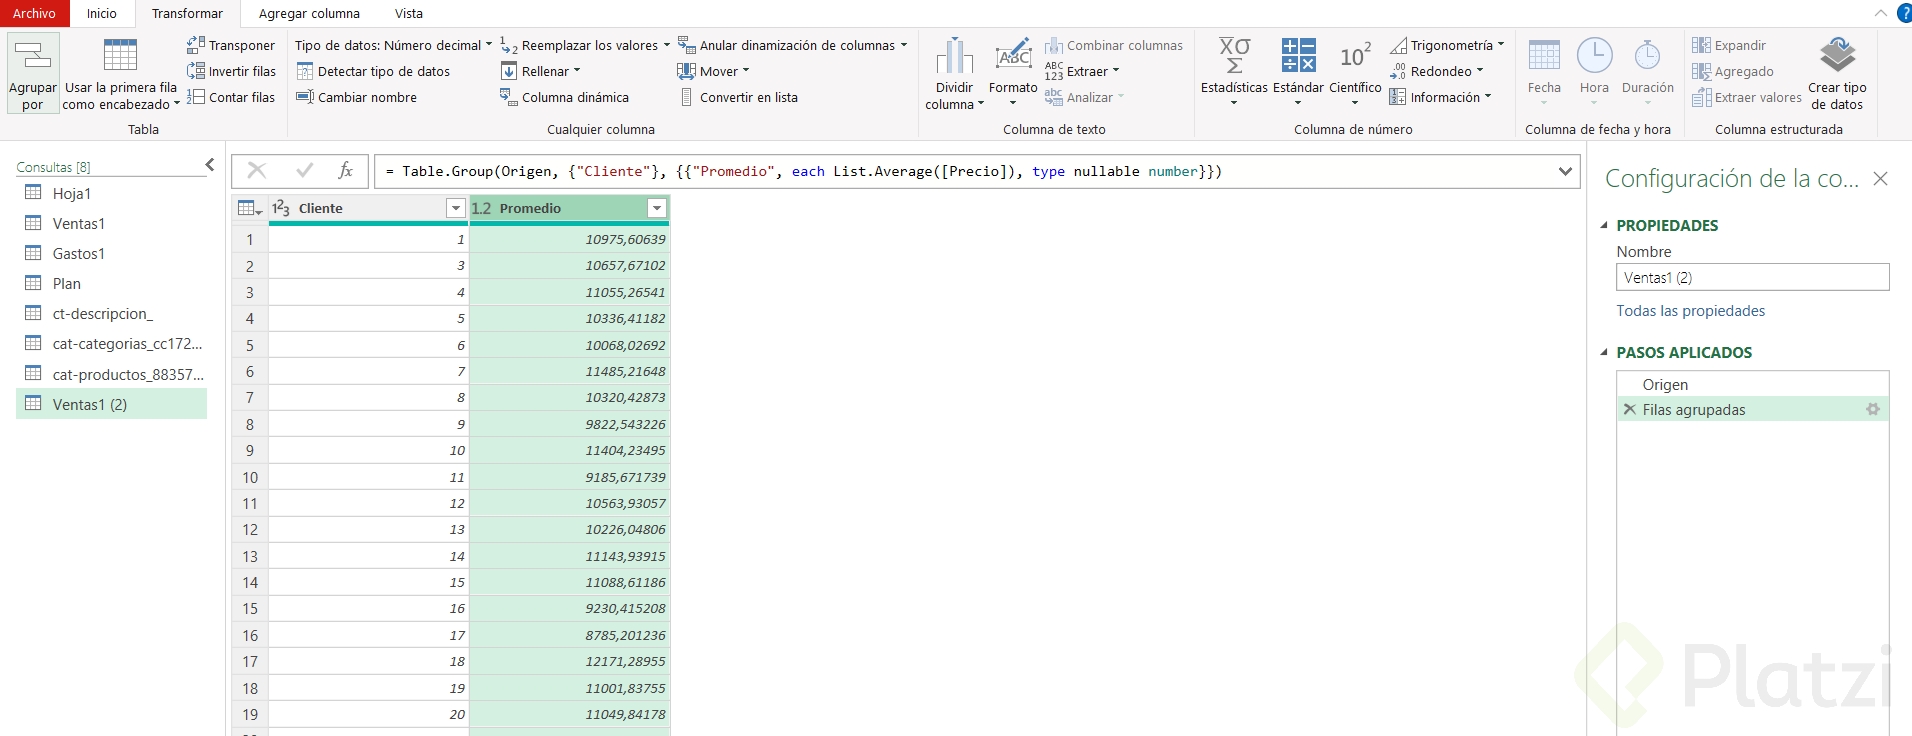Click Detectar tipo de datos
The width and height of the screenshot is (1912, 736).
(x=373, y=71)
